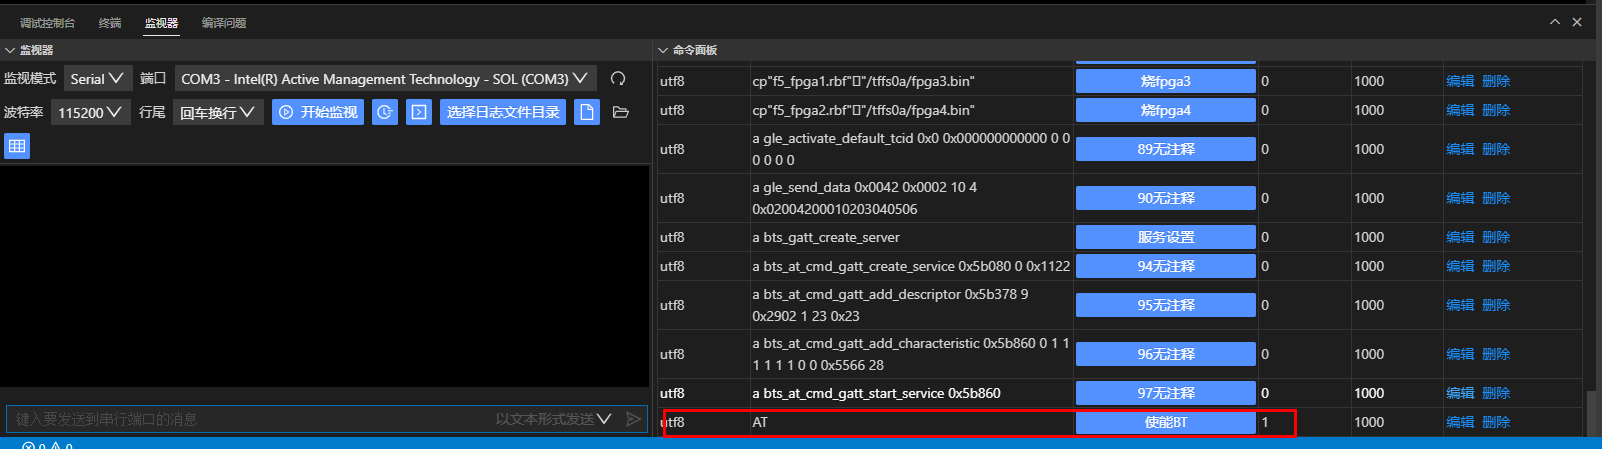This screenshot has width=1602, height=449.
Task: Click the send message arrow icon
Action: coord(633,419)
